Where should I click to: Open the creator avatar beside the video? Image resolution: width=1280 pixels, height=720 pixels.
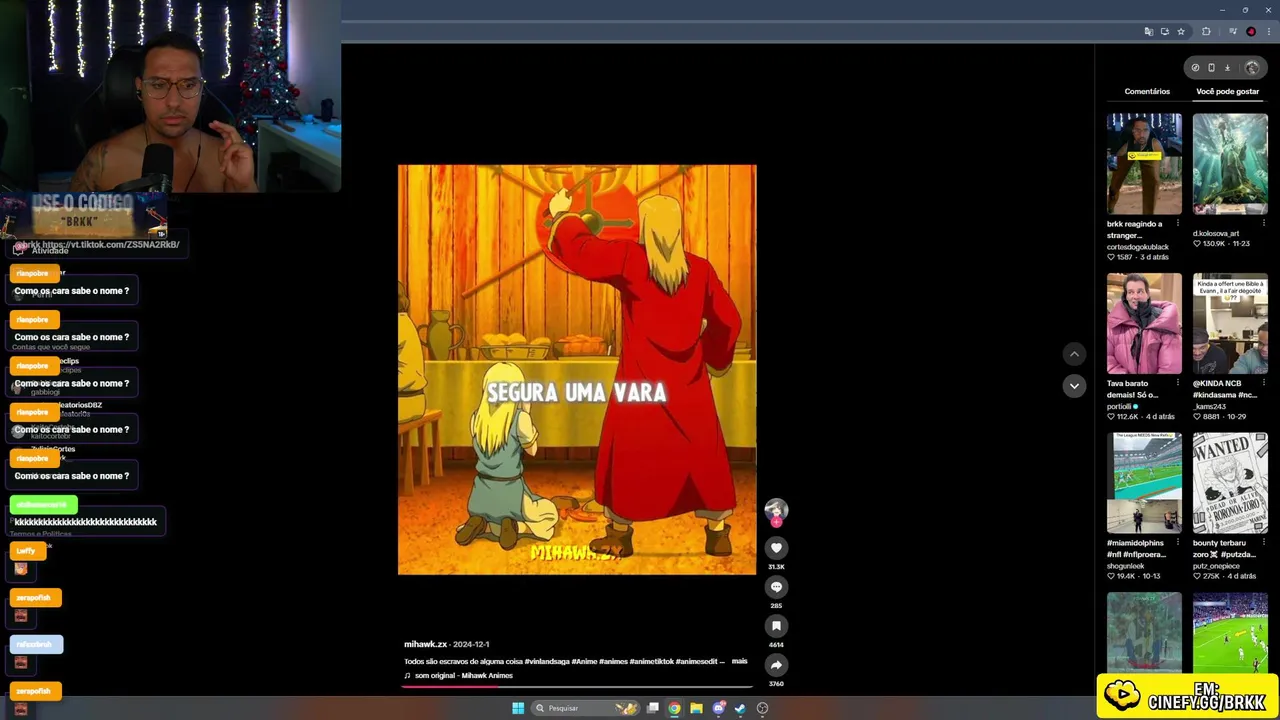coord(776,511)
